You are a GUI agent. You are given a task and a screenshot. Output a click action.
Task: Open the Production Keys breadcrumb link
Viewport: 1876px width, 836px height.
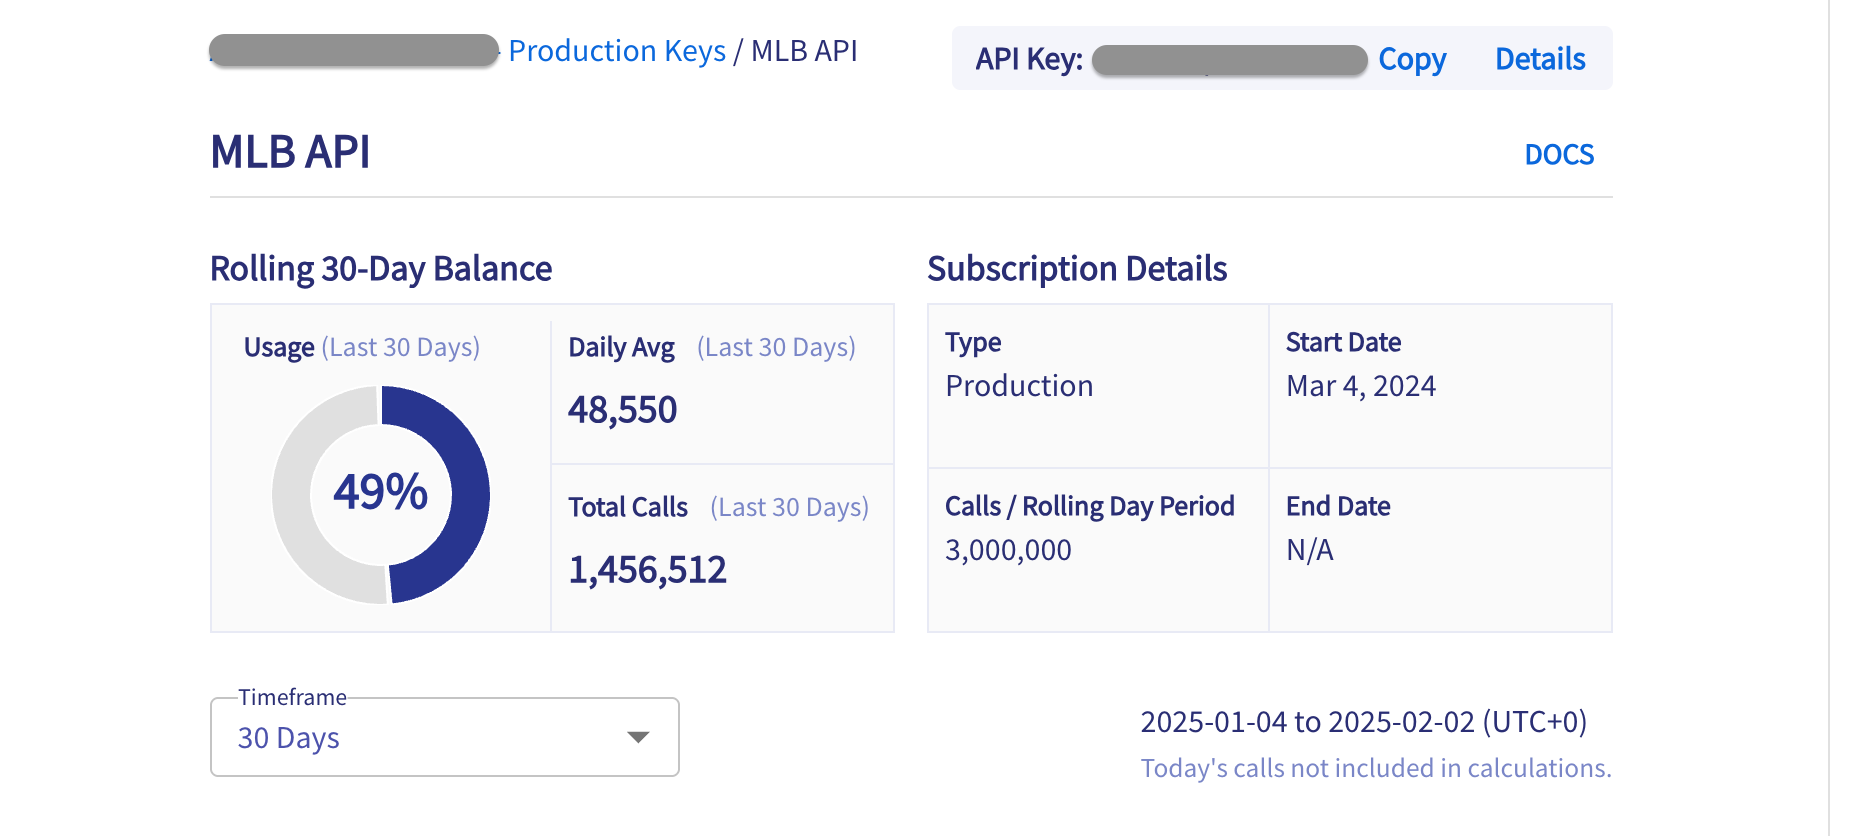click(617, 51)
